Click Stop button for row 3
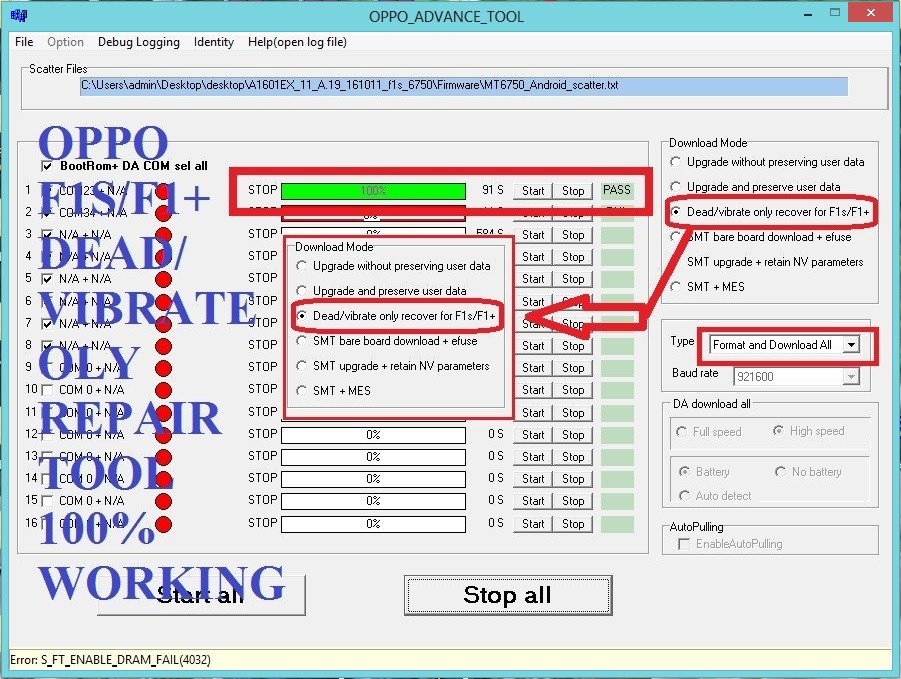 pos(573,235)
